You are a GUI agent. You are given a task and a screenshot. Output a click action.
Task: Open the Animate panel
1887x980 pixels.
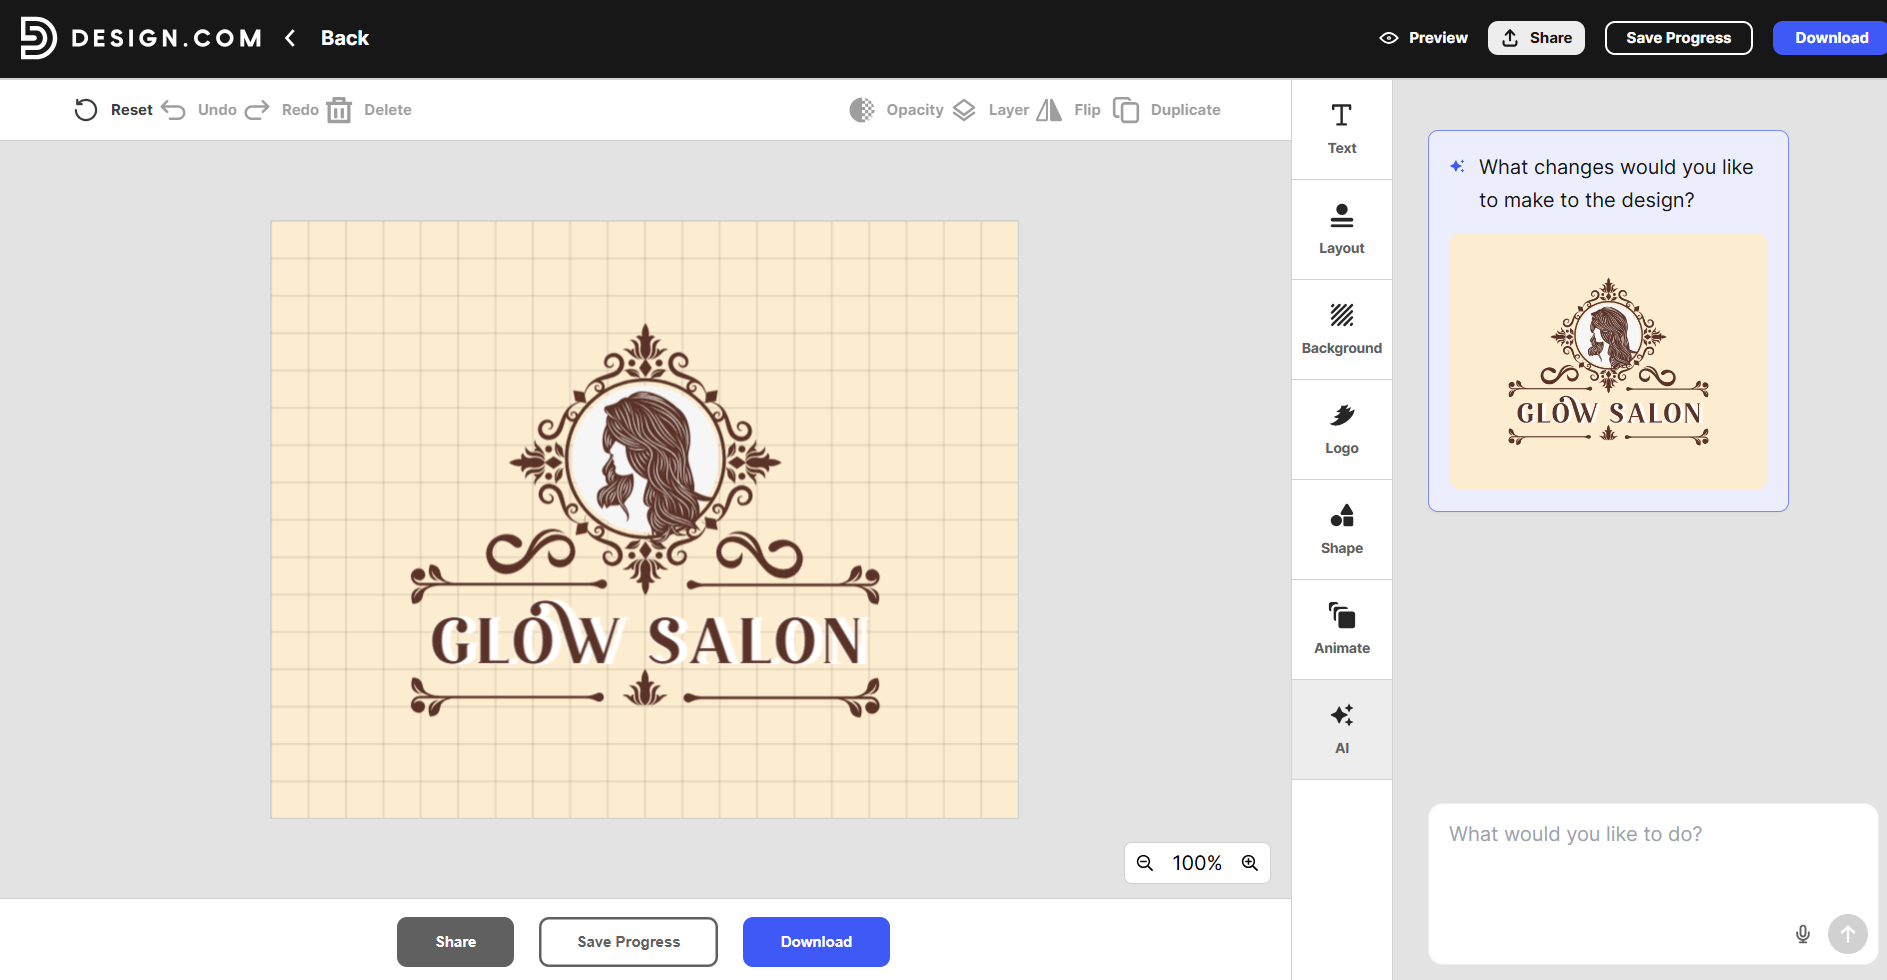(1342, 630)
